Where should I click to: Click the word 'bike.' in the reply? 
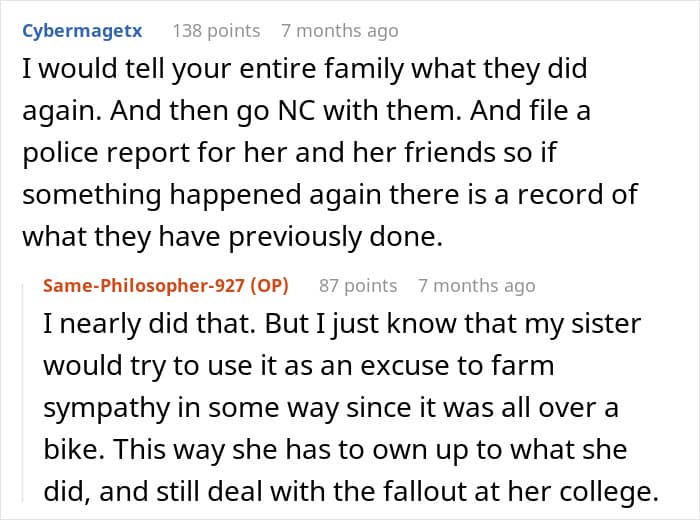click(74, 449)
